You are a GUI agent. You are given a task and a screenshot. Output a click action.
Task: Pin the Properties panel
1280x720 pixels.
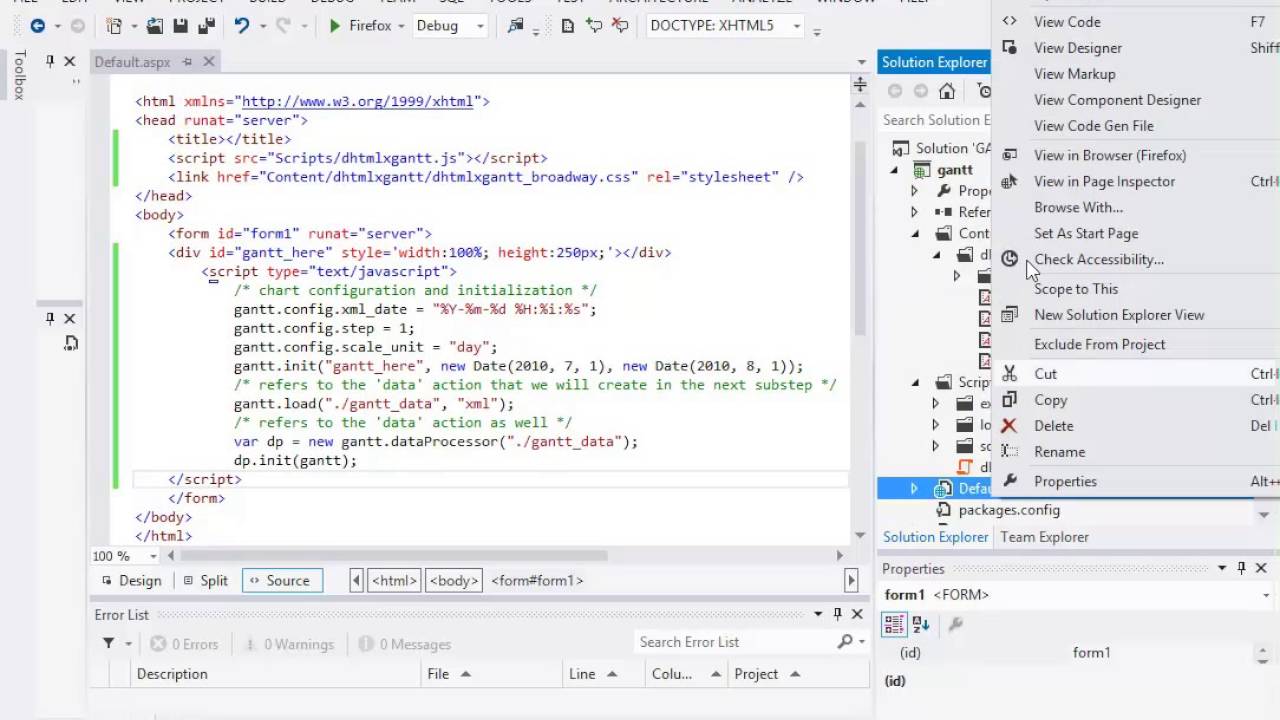pos(1242,568)
